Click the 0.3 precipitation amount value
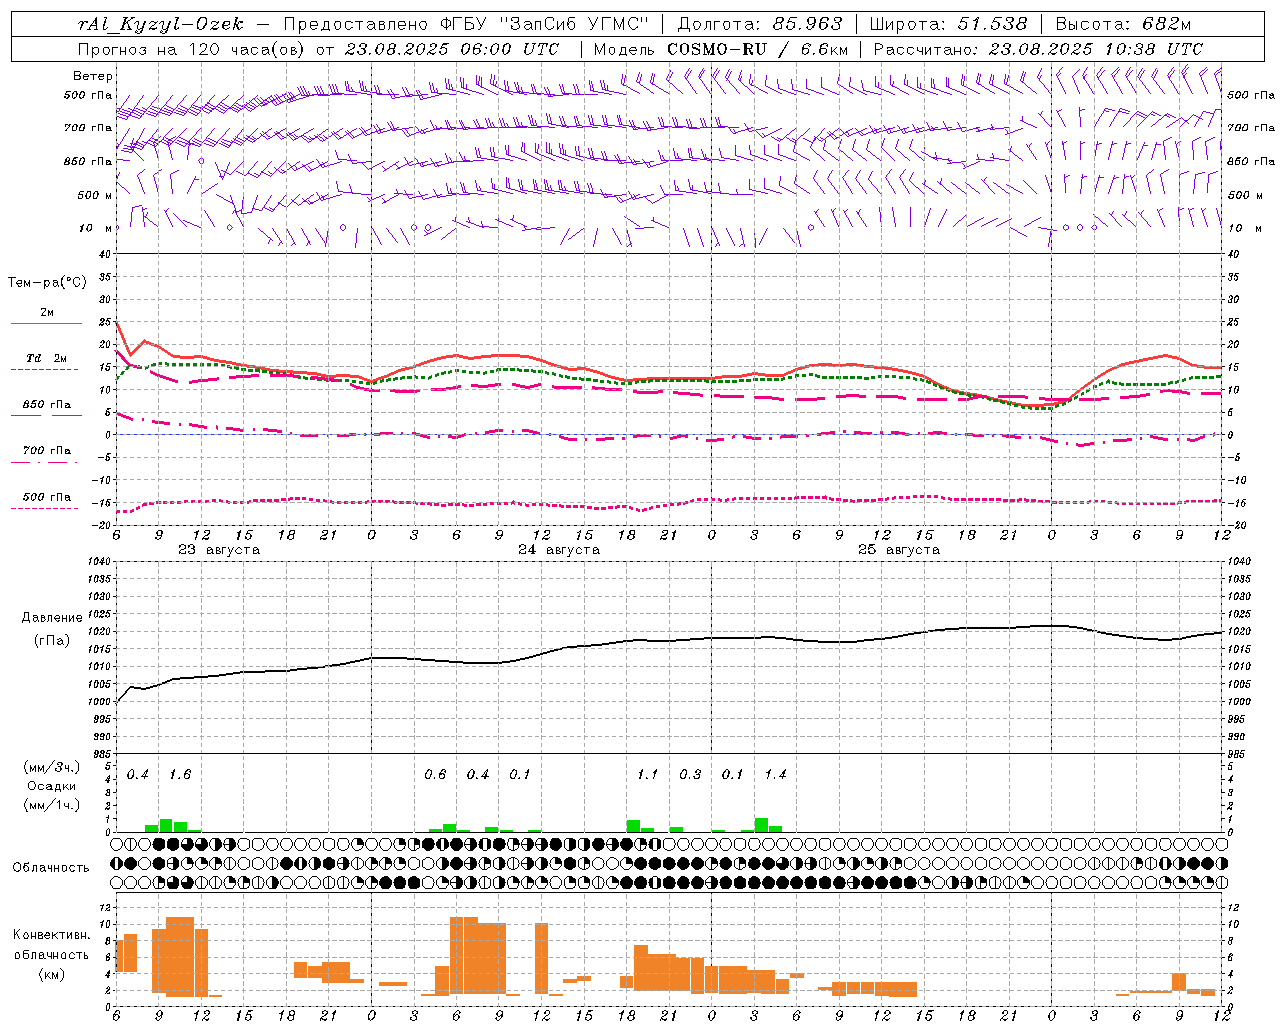The width and height of the screenshot is (1280, 1024). [690, 775]
